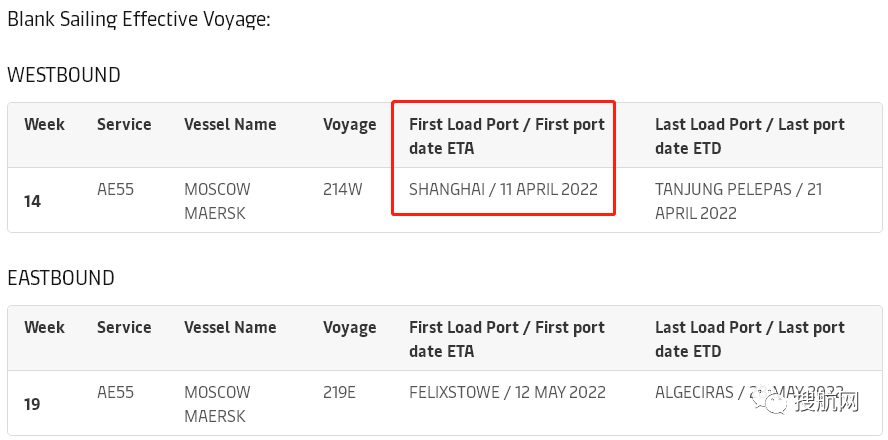Click the TANJUNG PELEPAS ETD cell
The width and height of the screenshot is (888, 440).
pos(738,200)
